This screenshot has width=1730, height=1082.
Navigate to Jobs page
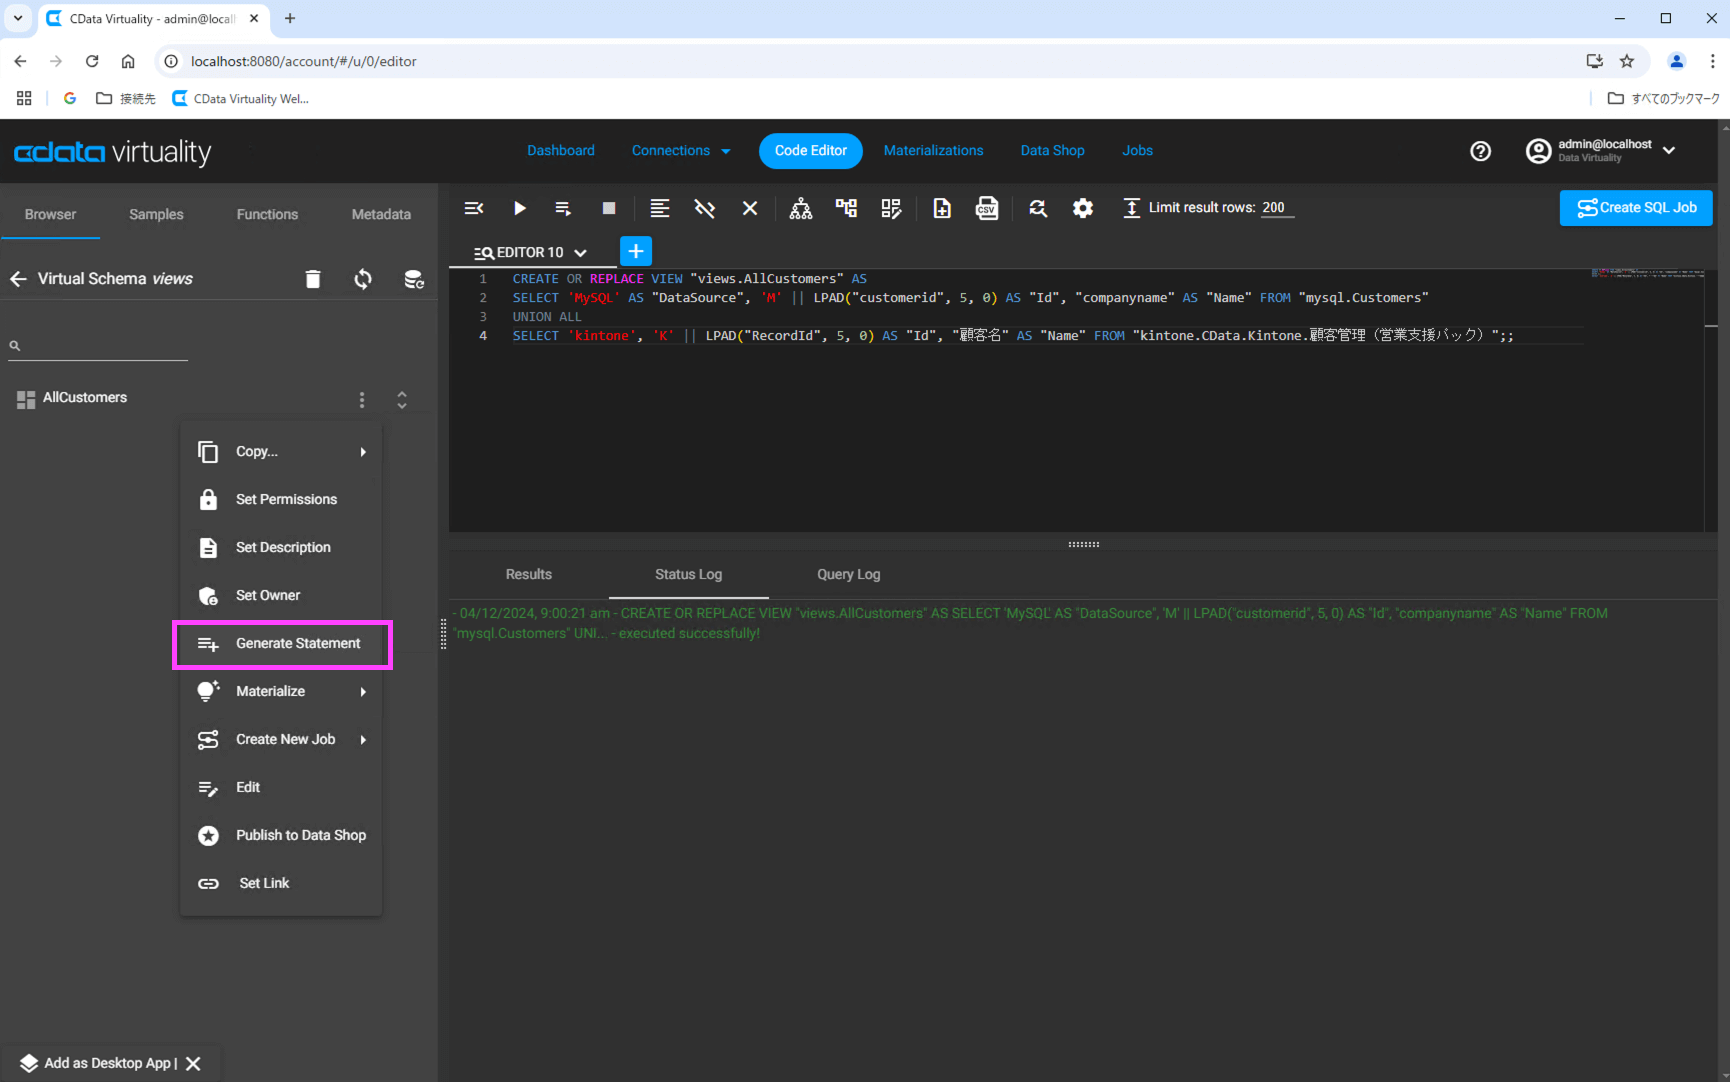tap(1137, 151)
